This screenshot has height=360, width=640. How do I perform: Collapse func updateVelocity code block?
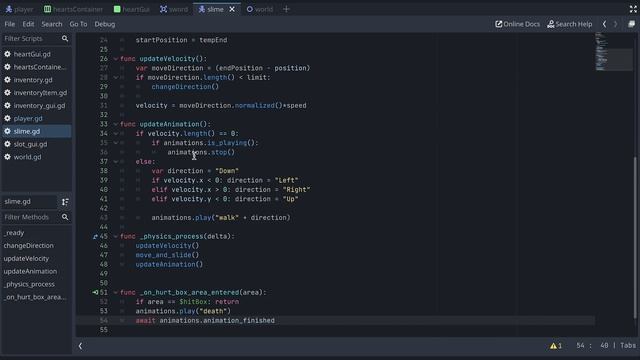pos(116,59)
